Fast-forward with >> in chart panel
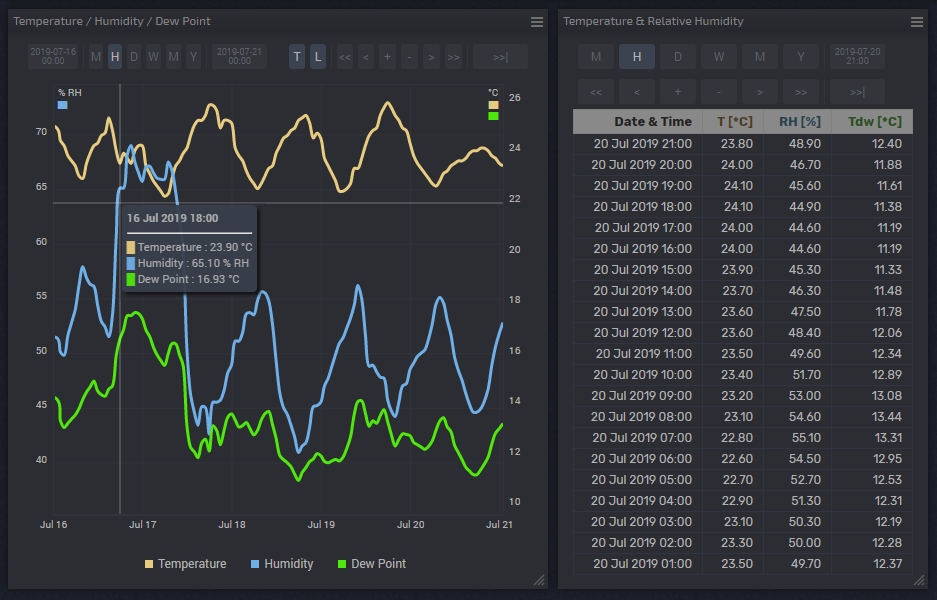 453,57
